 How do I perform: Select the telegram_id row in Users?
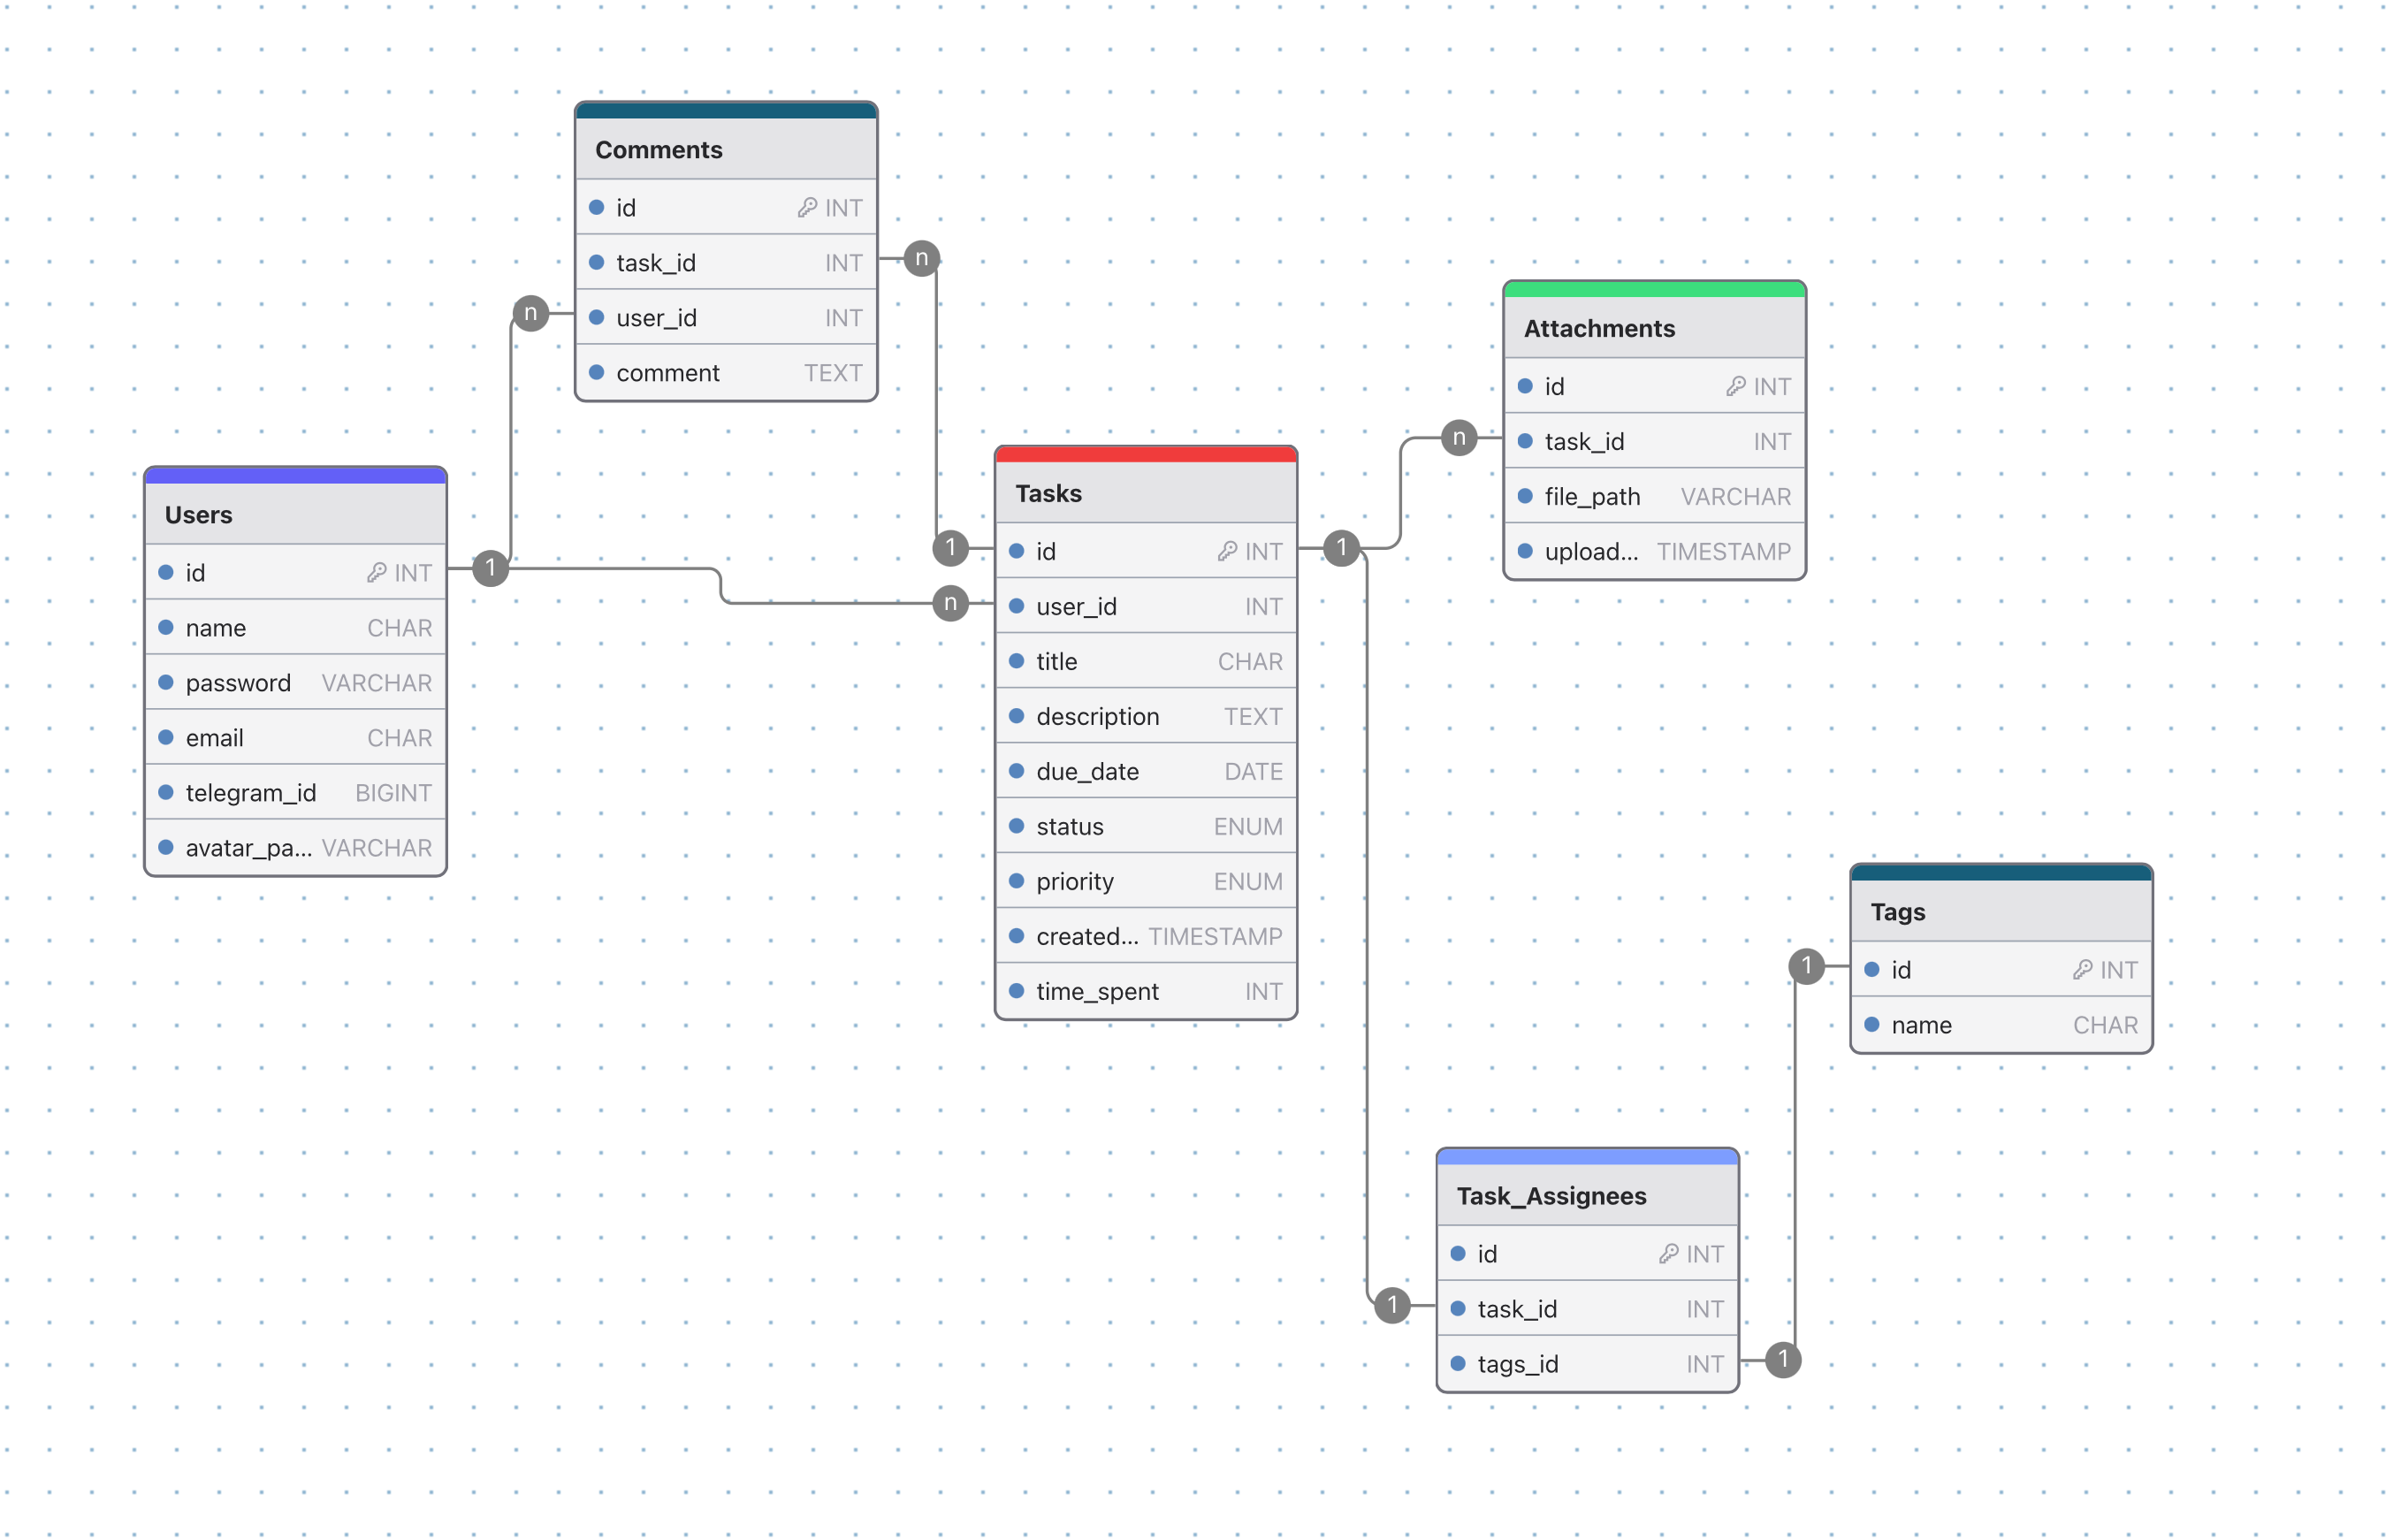(x=295, y=792)
